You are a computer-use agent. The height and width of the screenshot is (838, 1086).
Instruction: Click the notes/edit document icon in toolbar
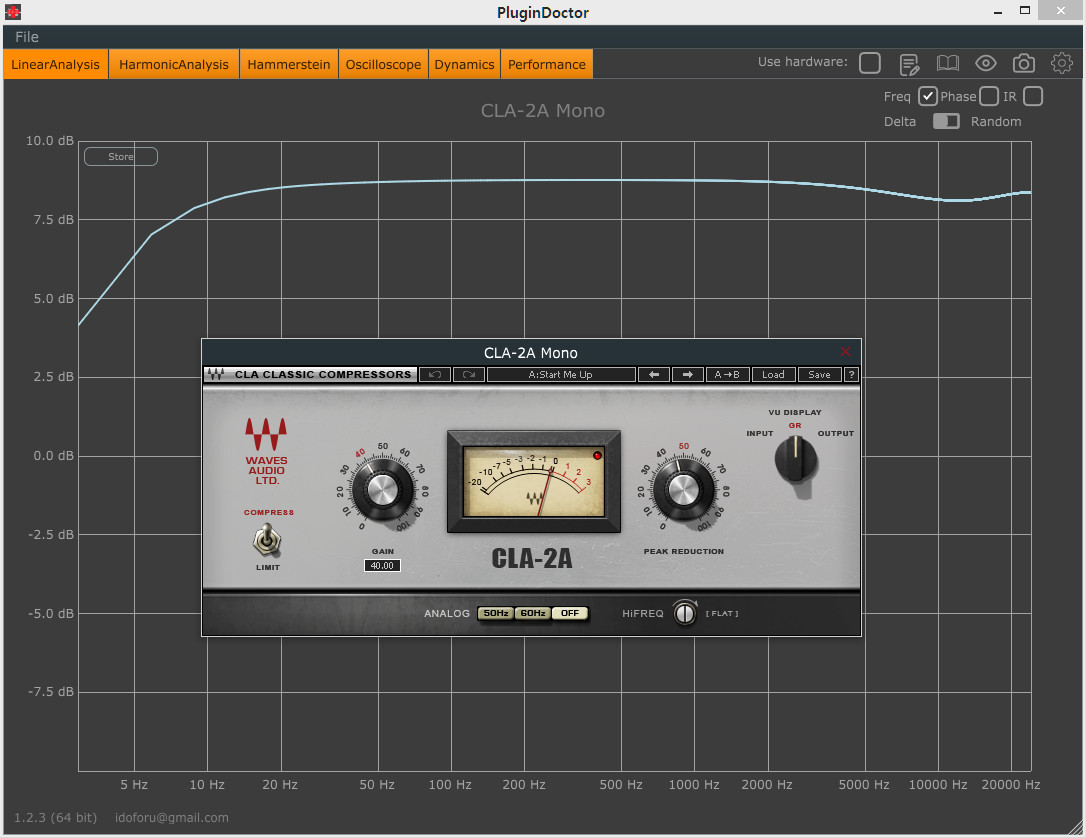click(x=909, y=64)
